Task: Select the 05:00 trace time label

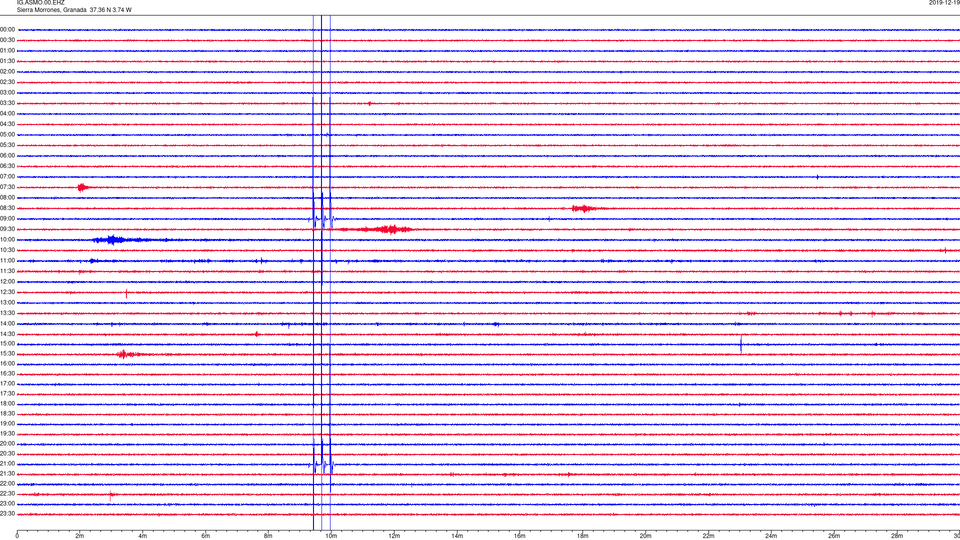Action: [x=8, y=135]
